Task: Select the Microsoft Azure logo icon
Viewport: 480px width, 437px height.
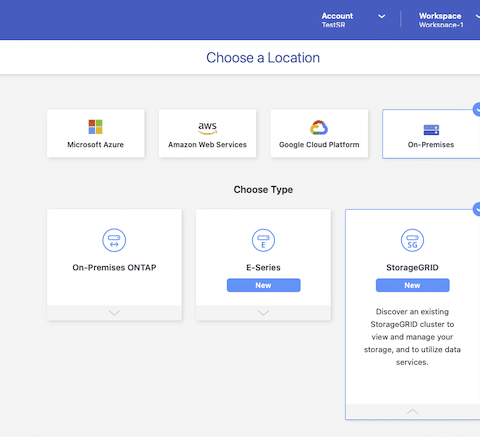Action: tap(95, 127)
